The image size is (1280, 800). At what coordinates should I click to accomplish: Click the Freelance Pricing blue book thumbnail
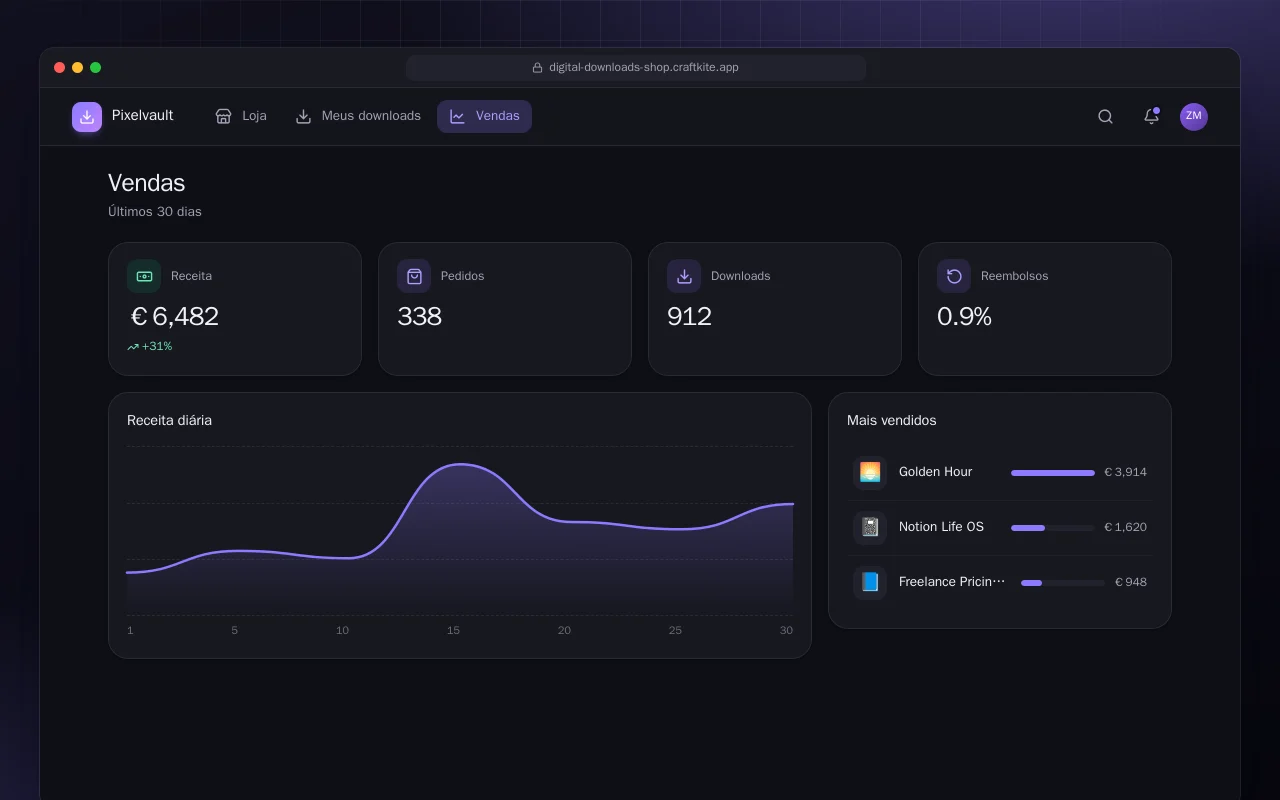[x=870, y=582]
